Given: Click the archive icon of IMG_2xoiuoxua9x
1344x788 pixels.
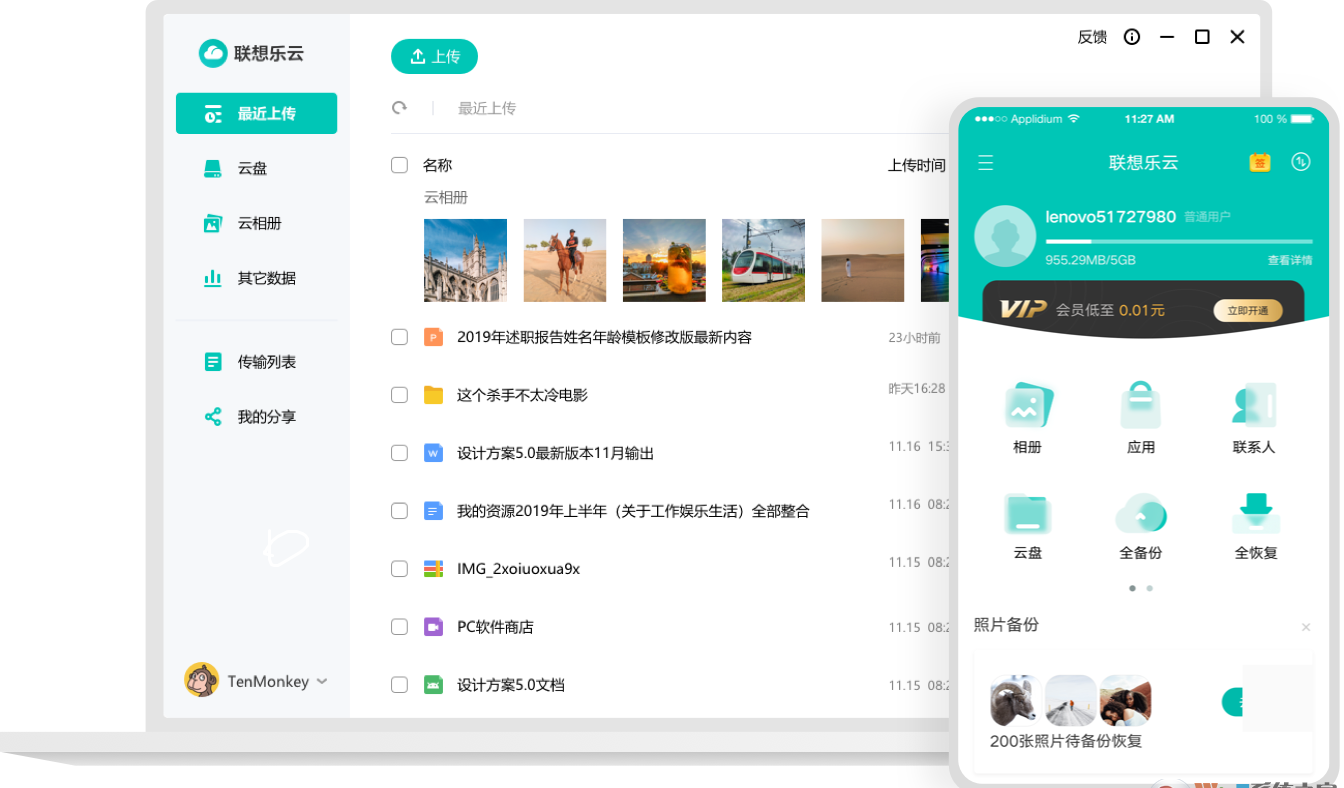Looking at the screenshot, I should 433,569.
